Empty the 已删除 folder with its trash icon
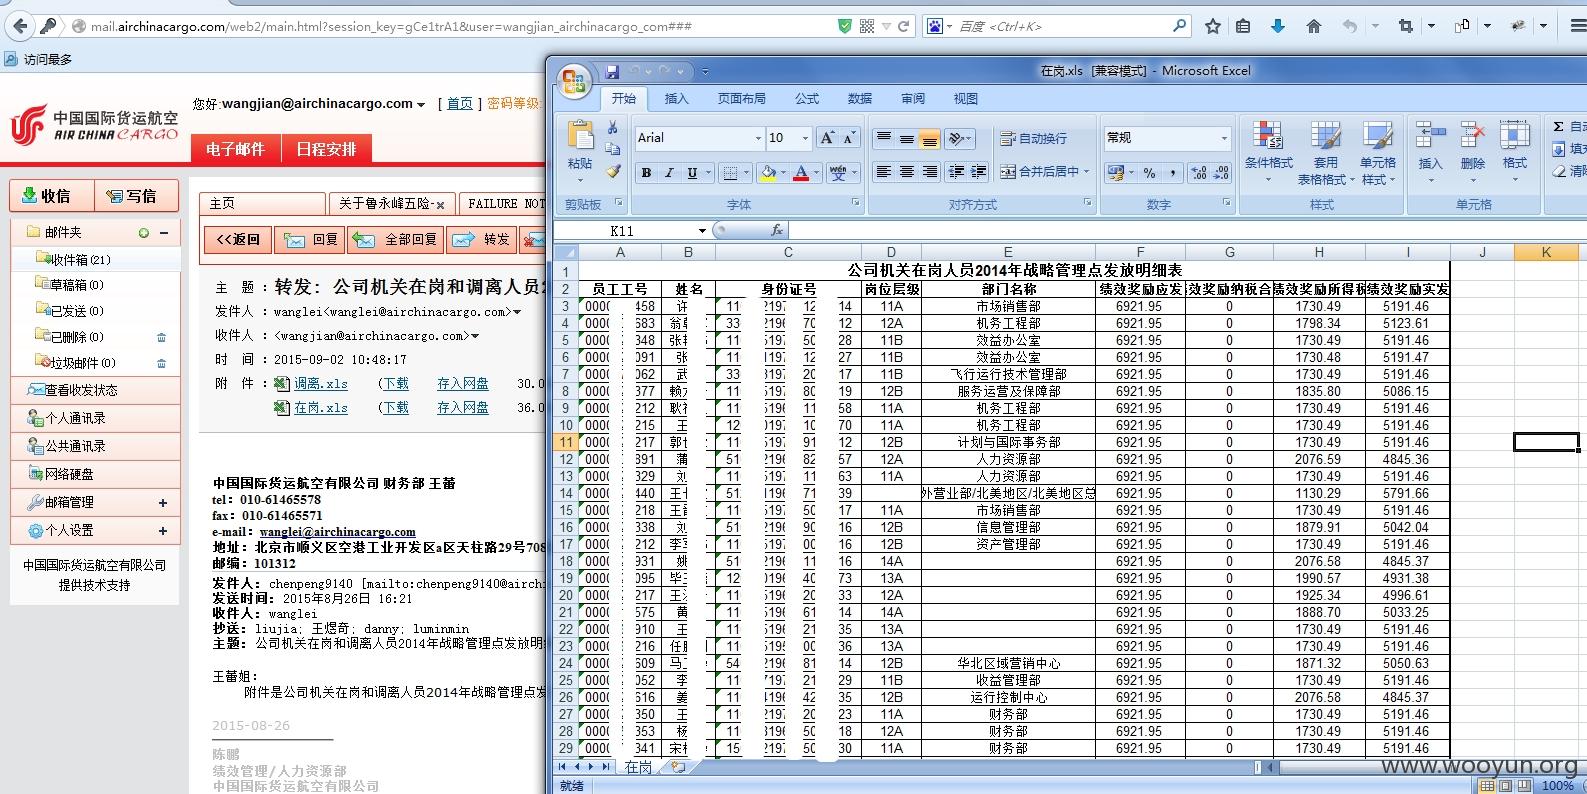Viewport: 1587px width, 794px height. (x=161, y=337)
